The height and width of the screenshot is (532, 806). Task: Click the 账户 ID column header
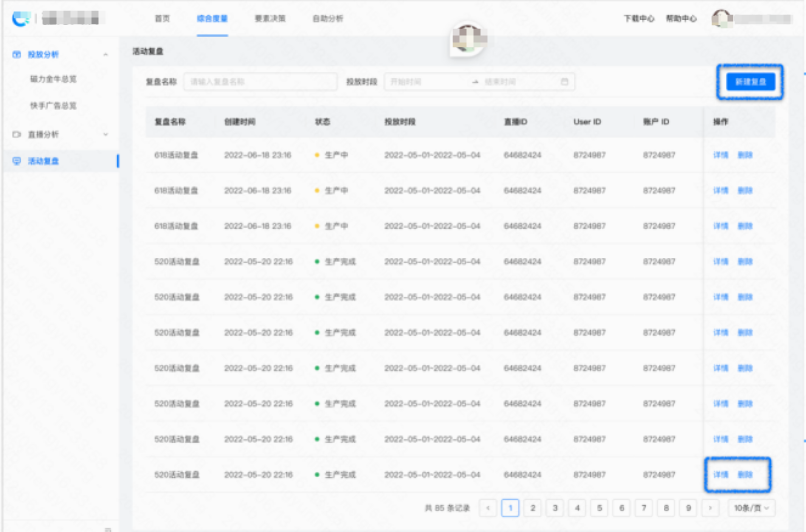[x=656, y=122]
